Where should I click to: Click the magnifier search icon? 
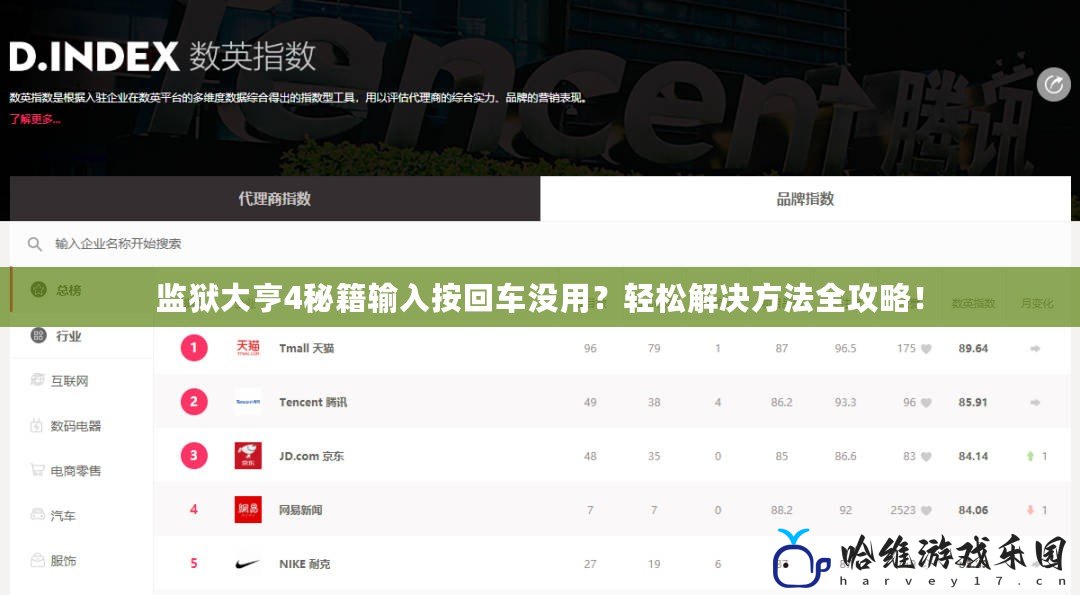[34, 244]
